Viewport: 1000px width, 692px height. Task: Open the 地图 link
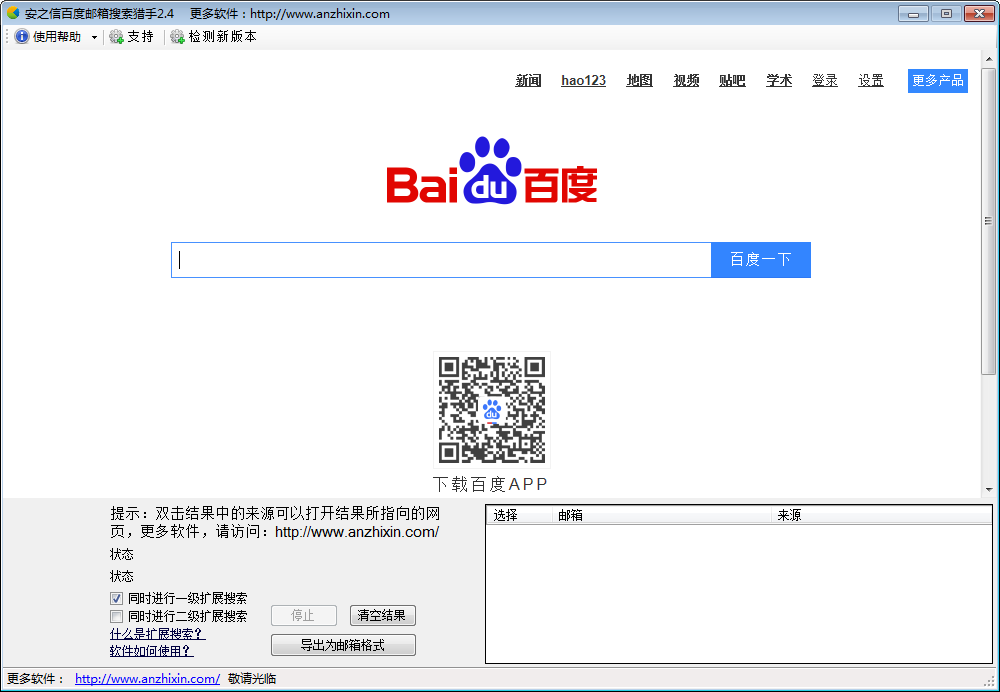click(x=639, y=80)
